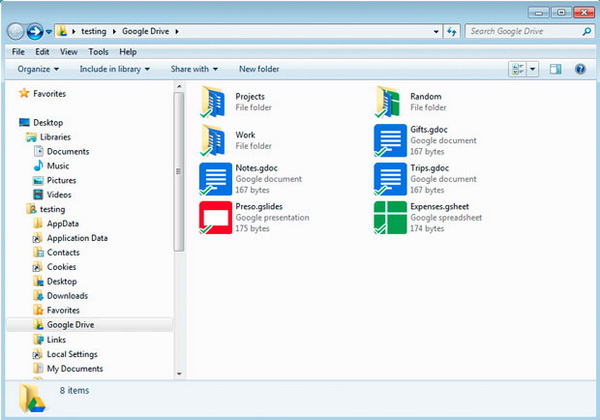Open the Organize dropdown
This screenshot has width=600, height=420.
(x=38, y=69)
